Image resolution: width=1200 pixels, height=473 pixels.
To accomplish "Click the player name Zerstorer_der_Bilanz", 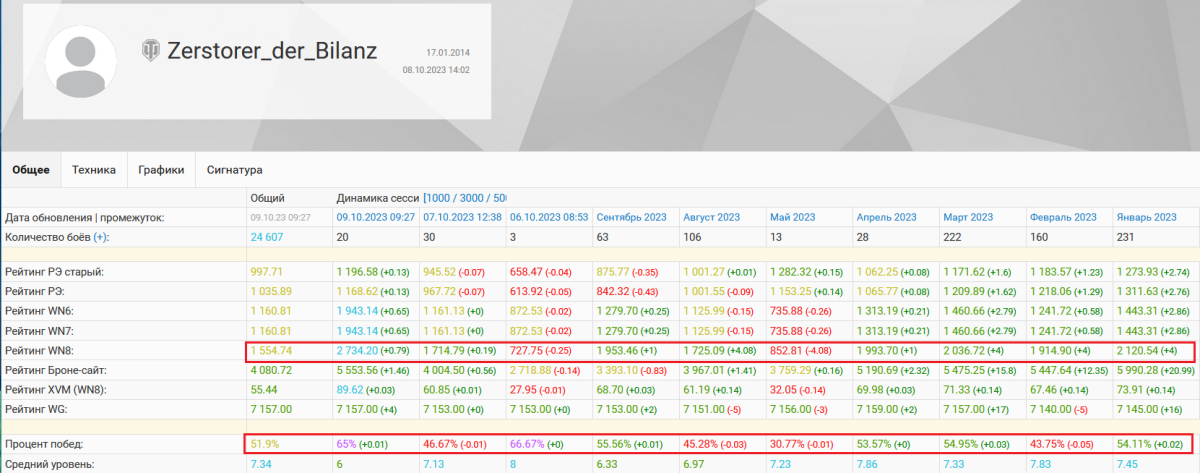I will [272, 50].
